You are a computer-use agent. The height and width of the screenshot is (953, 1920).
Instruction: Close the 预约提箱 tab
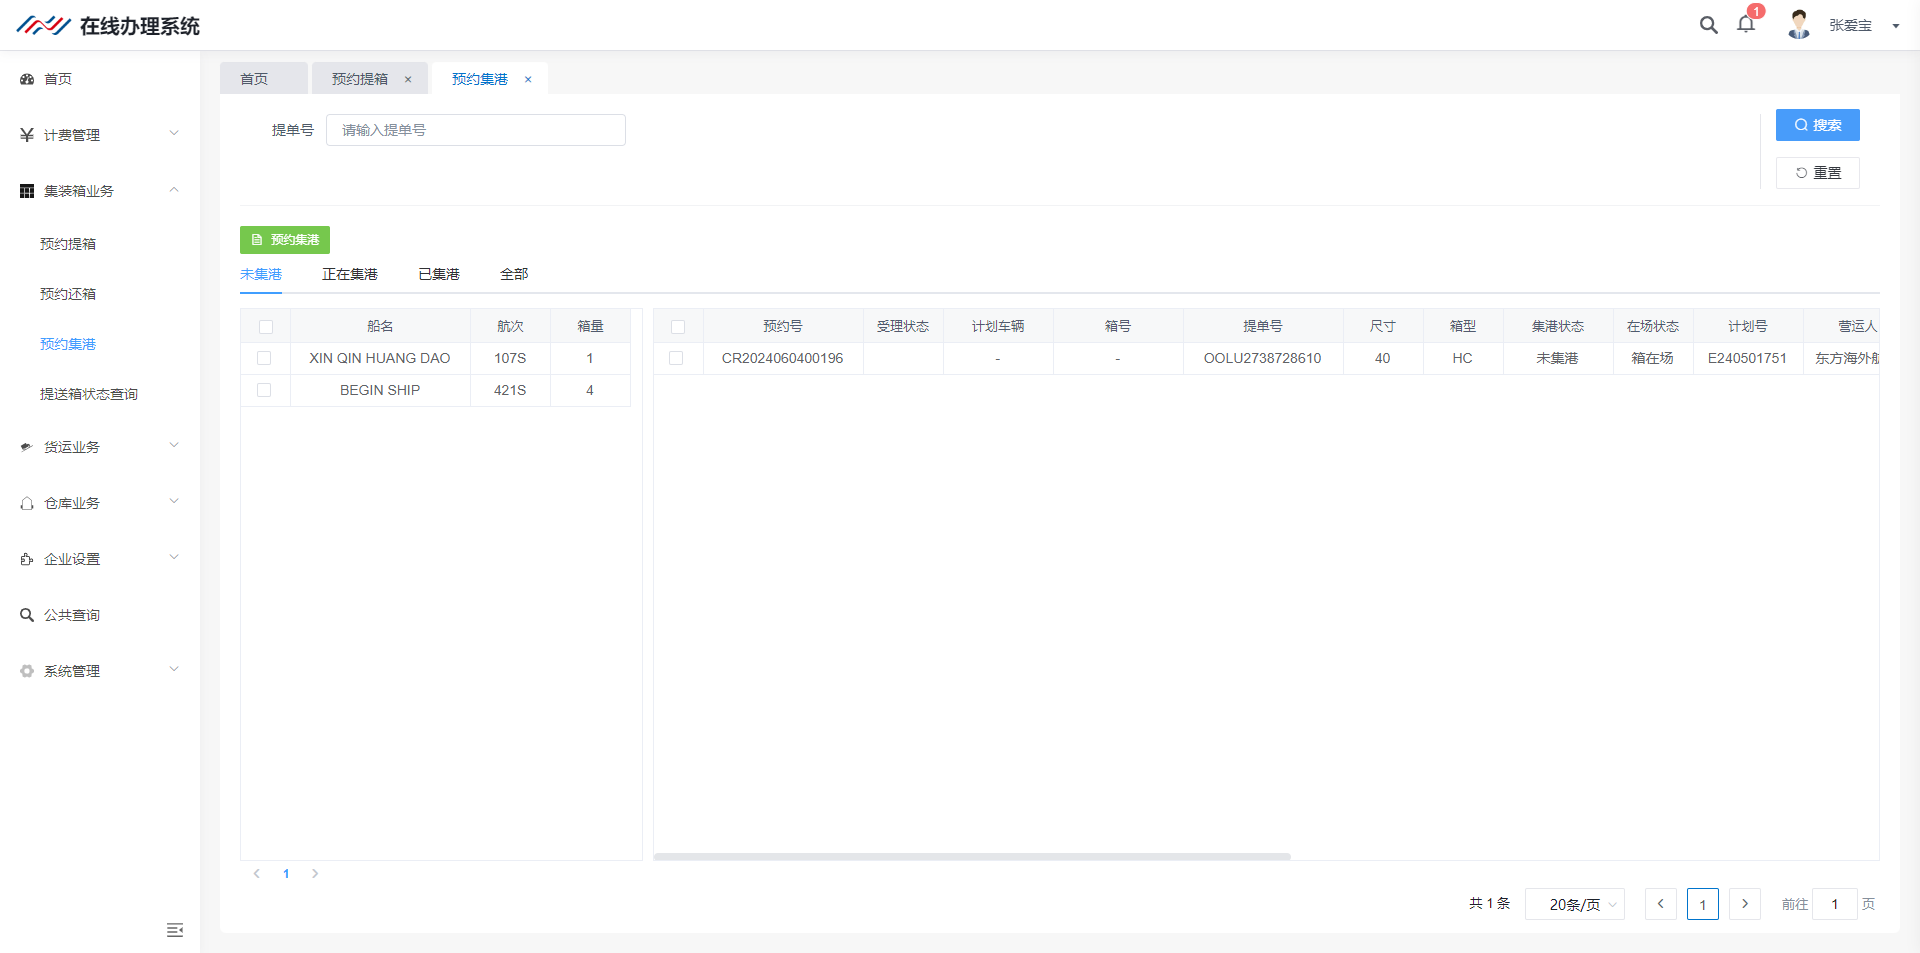408,80
